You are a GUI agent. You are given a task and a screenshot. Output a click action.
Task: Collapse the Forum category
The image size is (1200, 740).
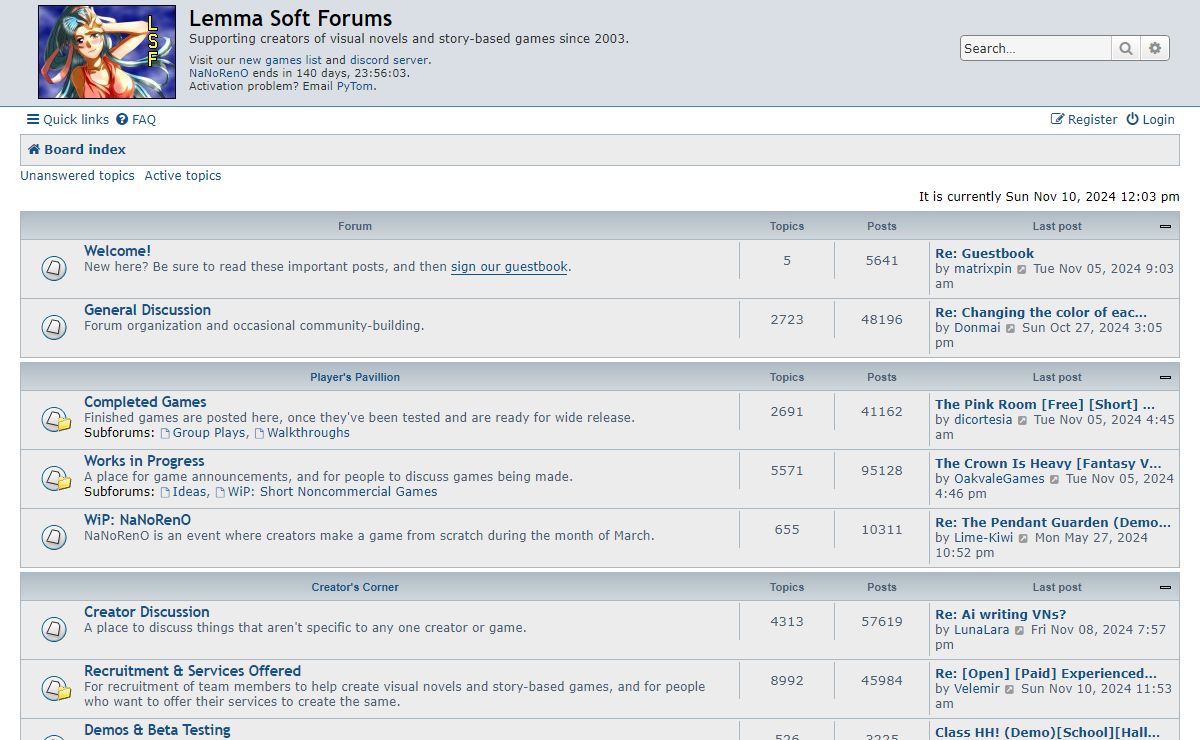pyautogui.click(x=1165, y=226)
